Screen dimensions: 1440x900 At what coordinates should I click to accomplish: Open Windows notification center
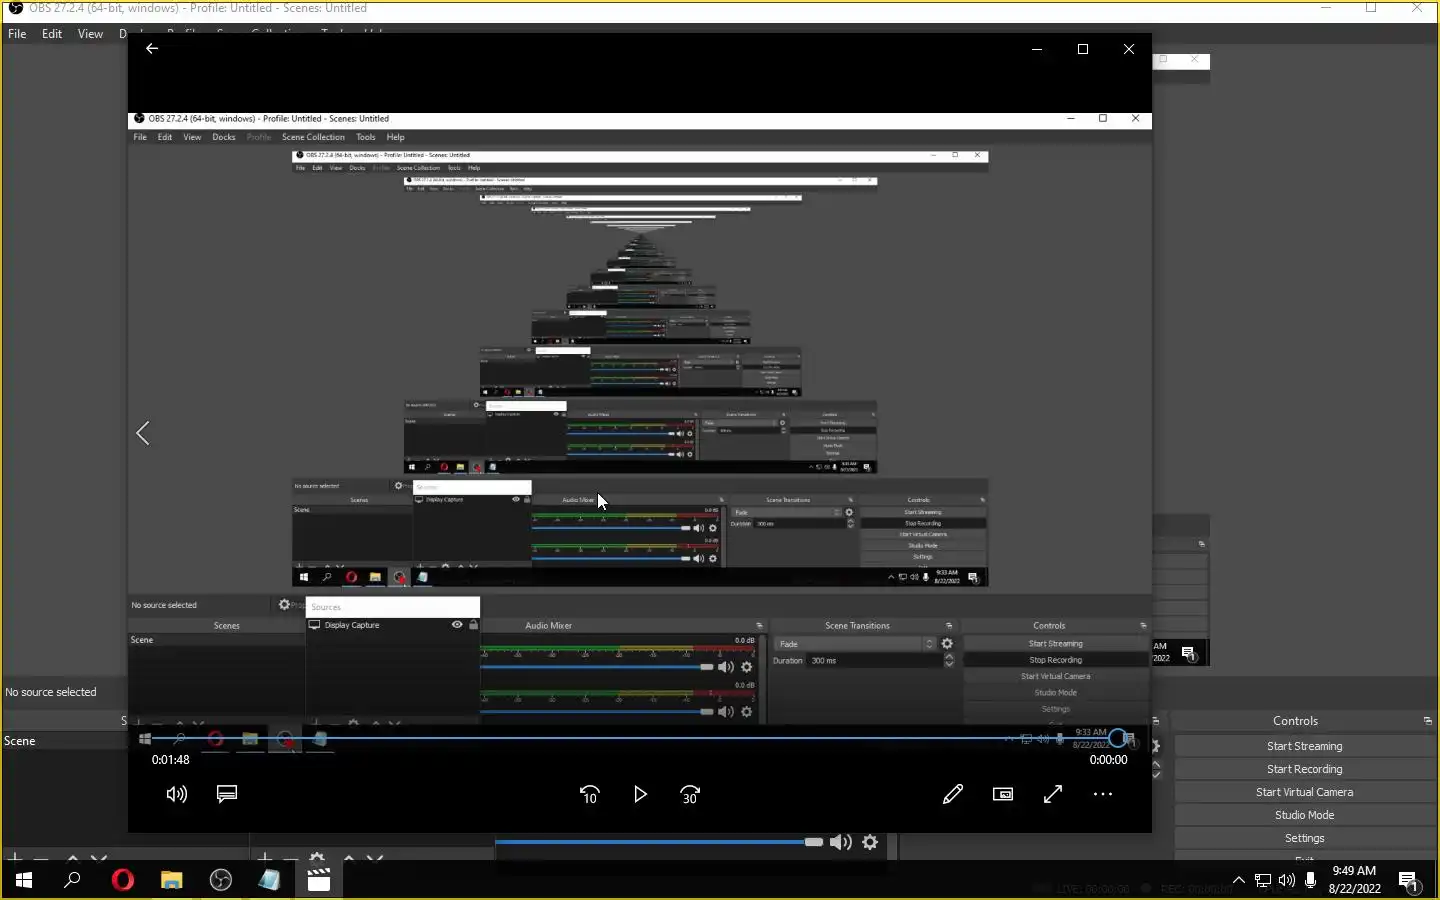coord(1409,880)
